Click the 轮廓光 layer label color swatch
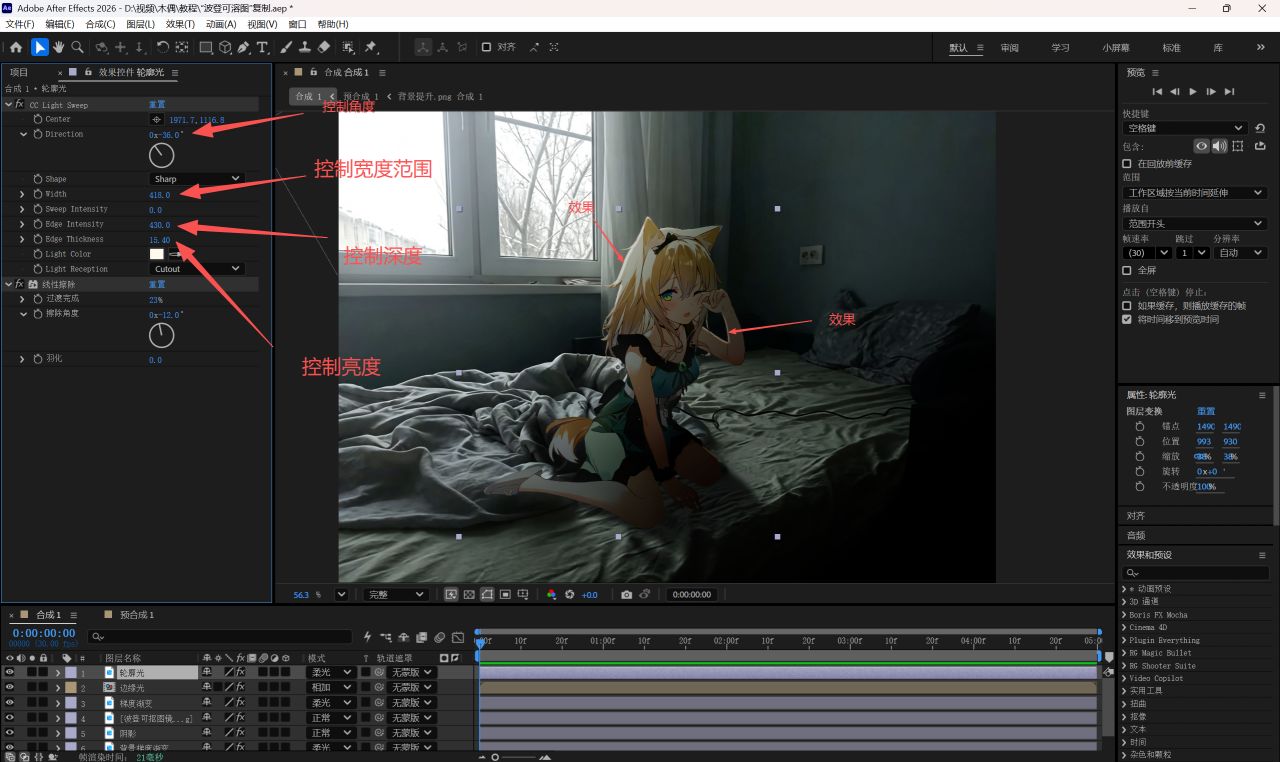Viewport: 1280px width, 762px height. pos(71,673)
